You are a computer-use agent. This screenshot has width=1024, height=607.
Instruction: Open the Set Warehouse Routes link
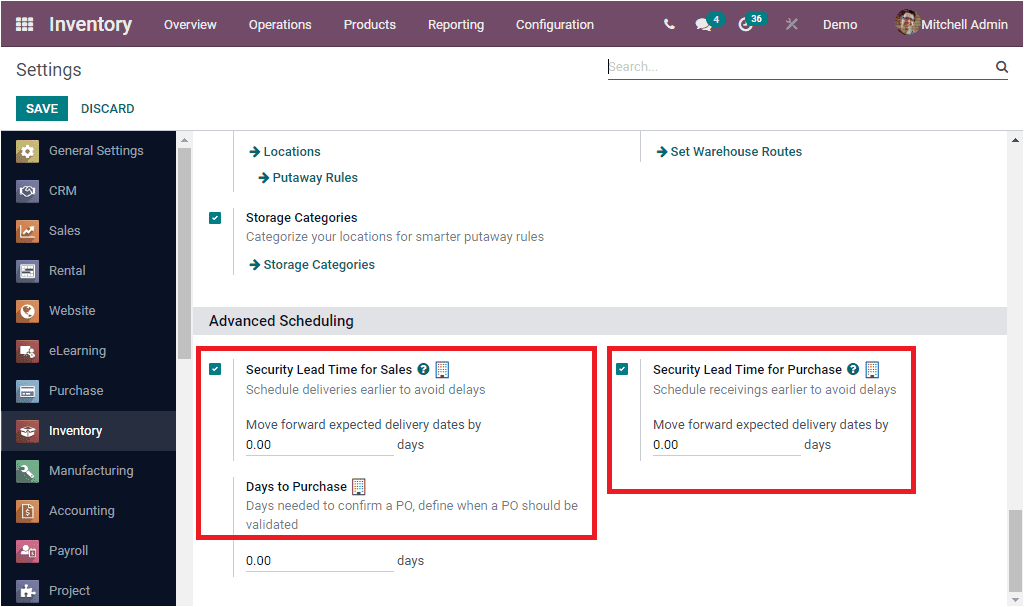(x=728, y=151)
